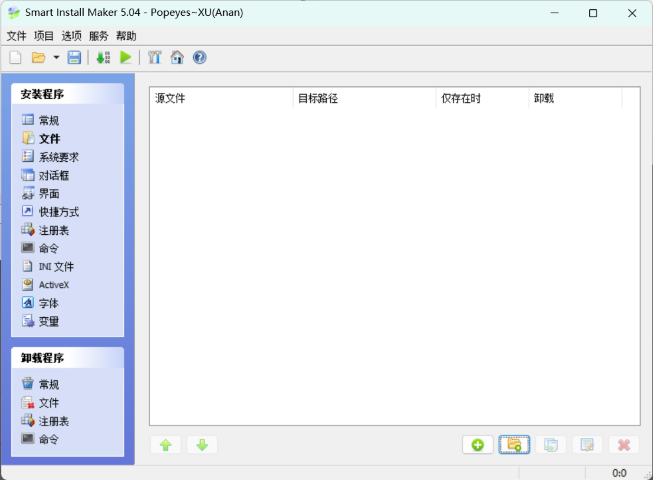Save the project with the floppy disk icon
653x480 pixels.
74,58
